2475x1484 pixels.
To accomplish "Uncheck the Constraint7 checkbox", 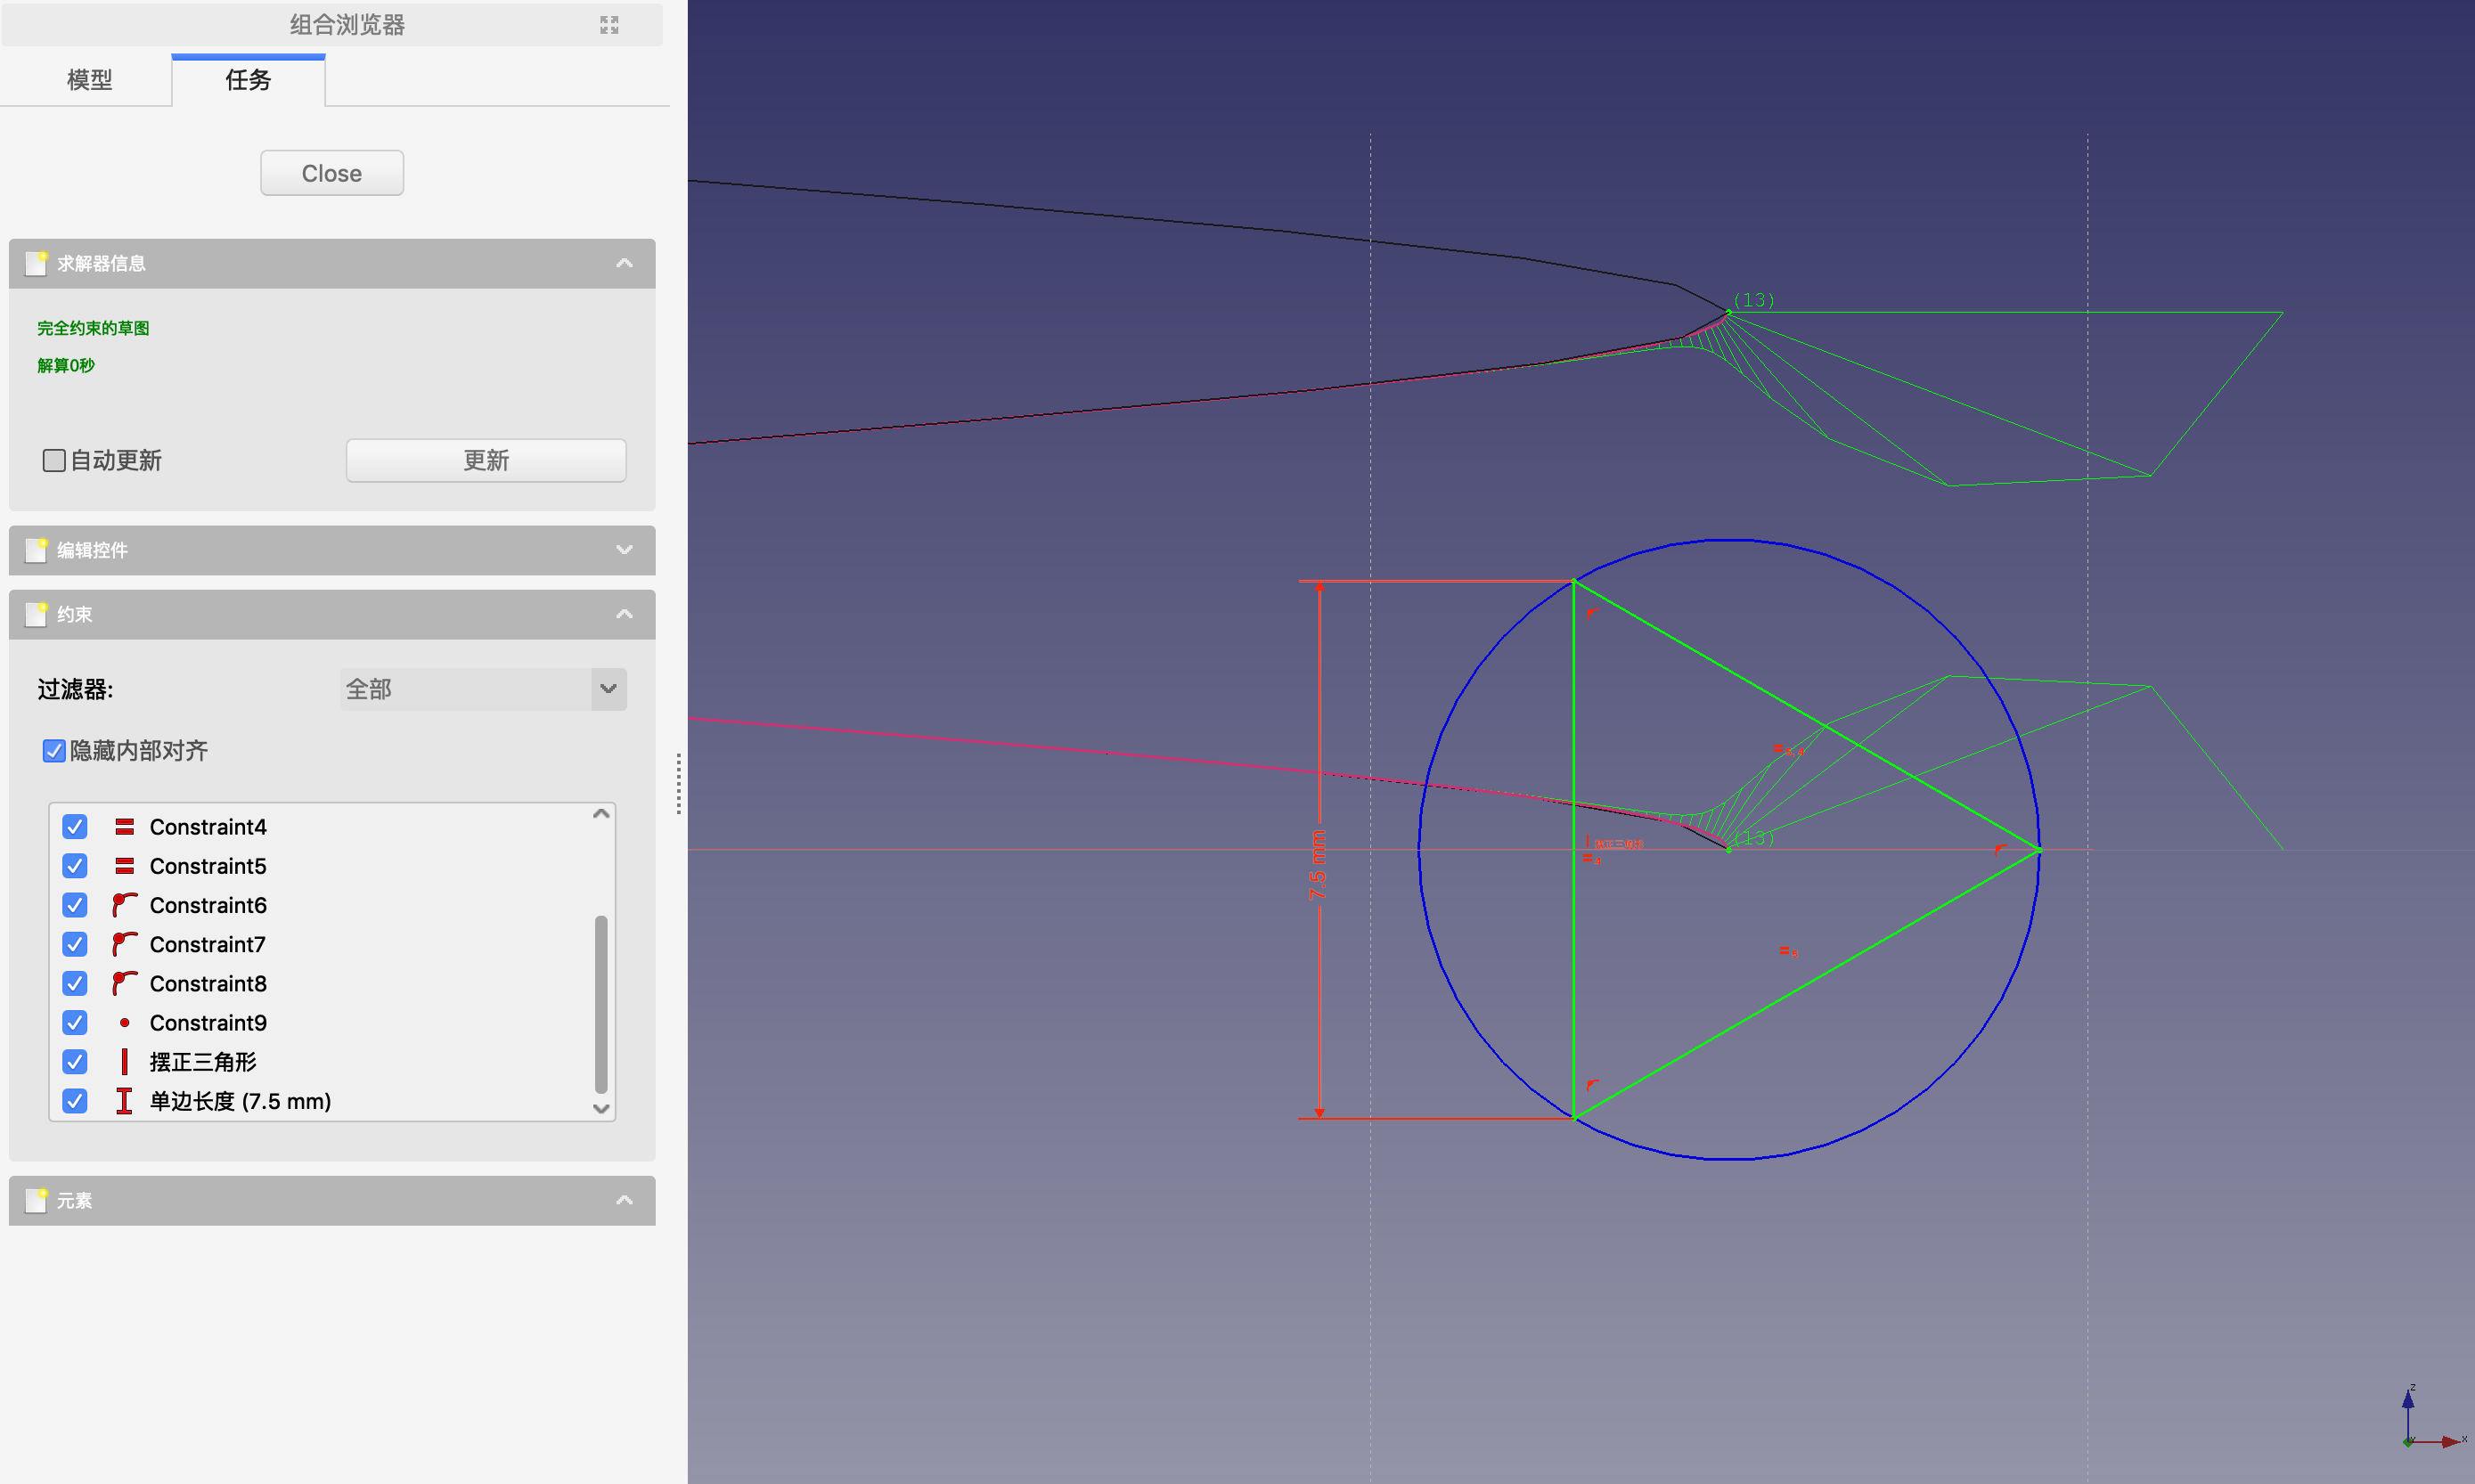I will pos(75,944).
